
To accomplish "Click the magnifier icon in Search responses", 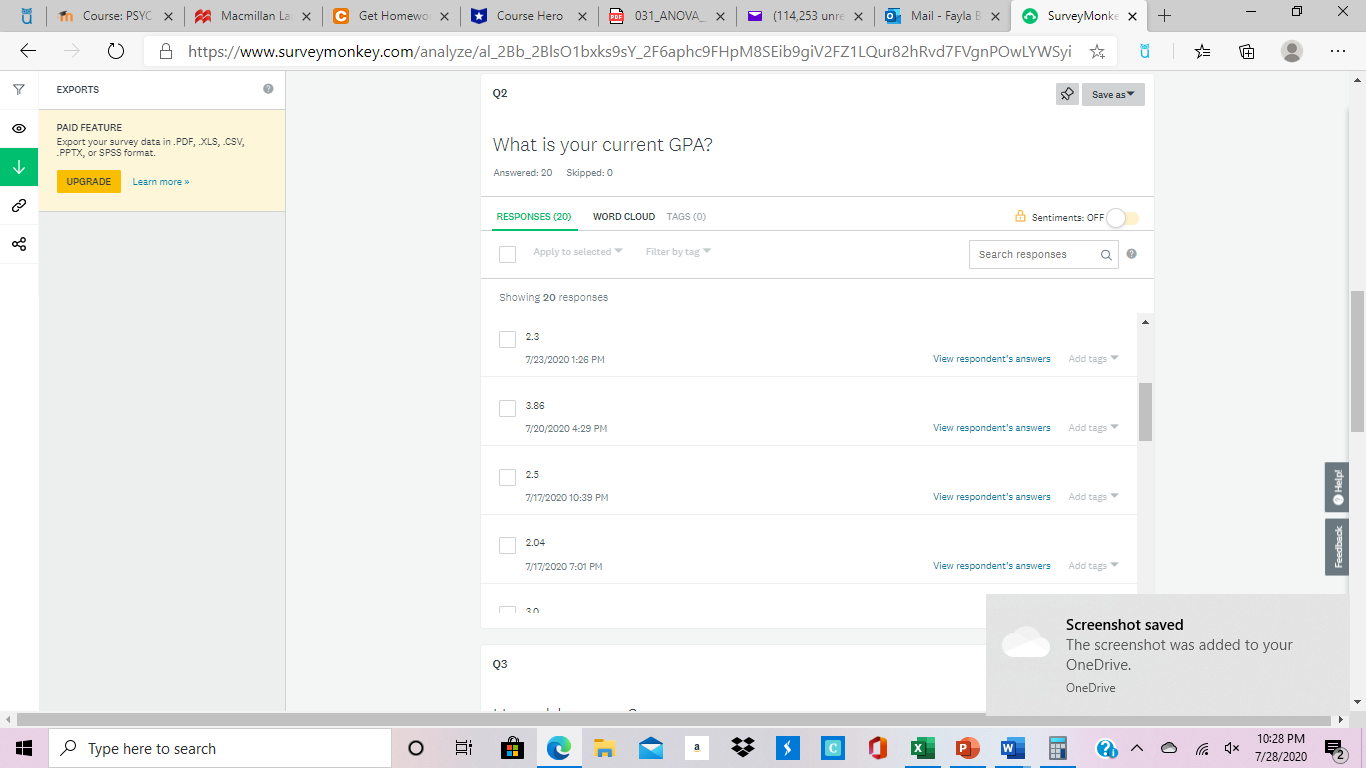I will pos(1106,255).
